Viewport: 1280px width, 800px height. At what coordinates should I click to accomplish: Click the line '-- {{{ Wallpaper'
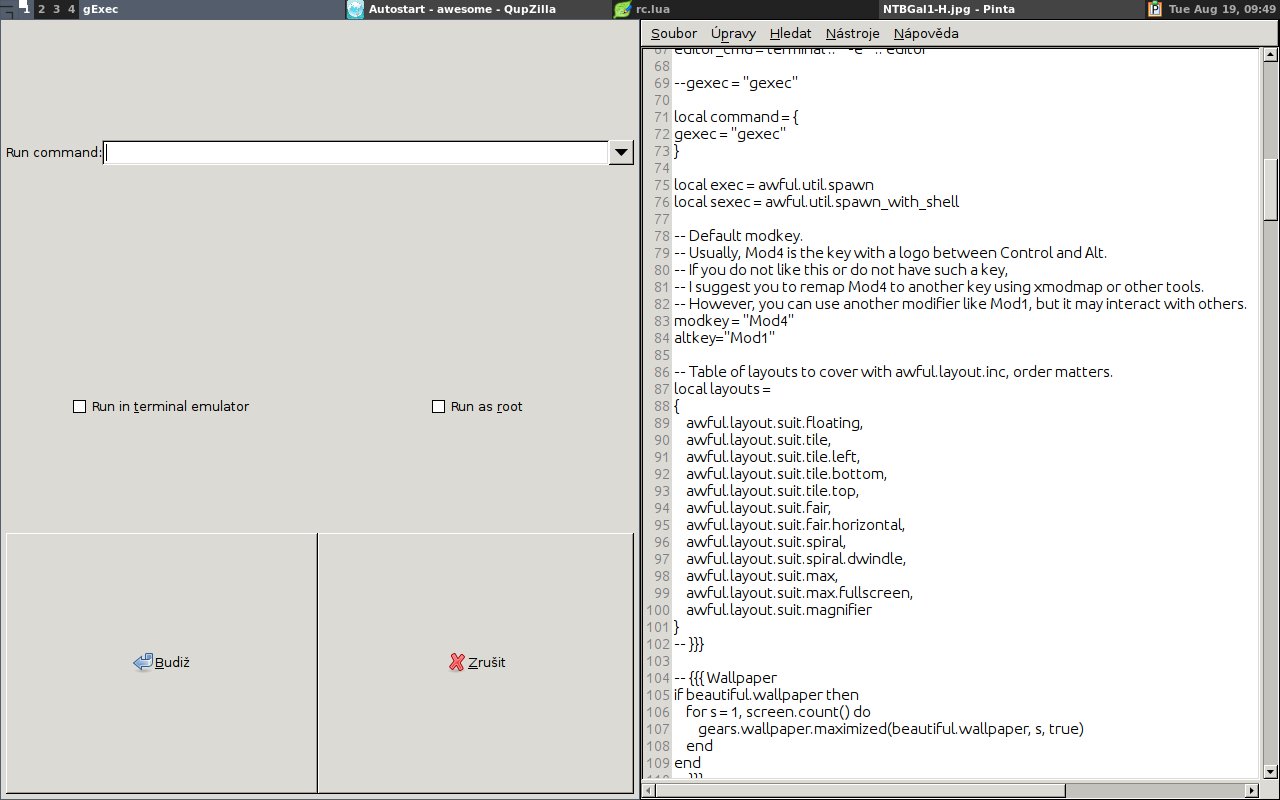click(x=725, y=678)
